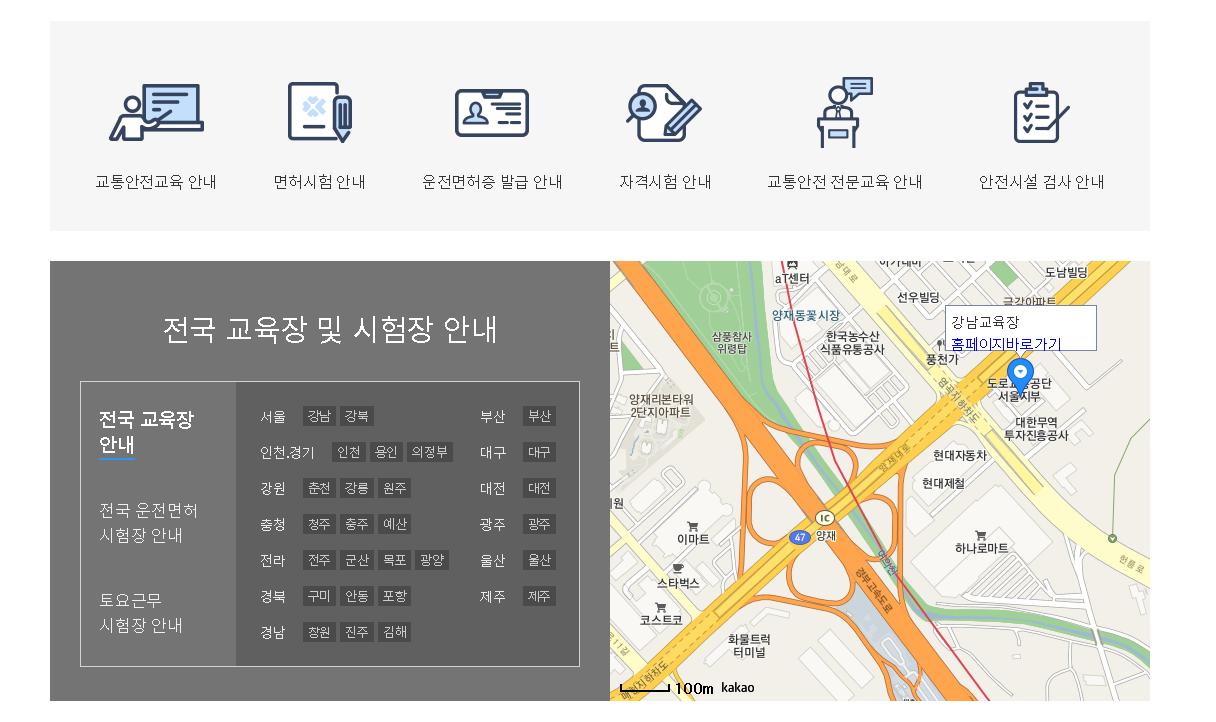Select 광양 under the 전라 region
Screen dimensions: 1216x722
point(431,560)
